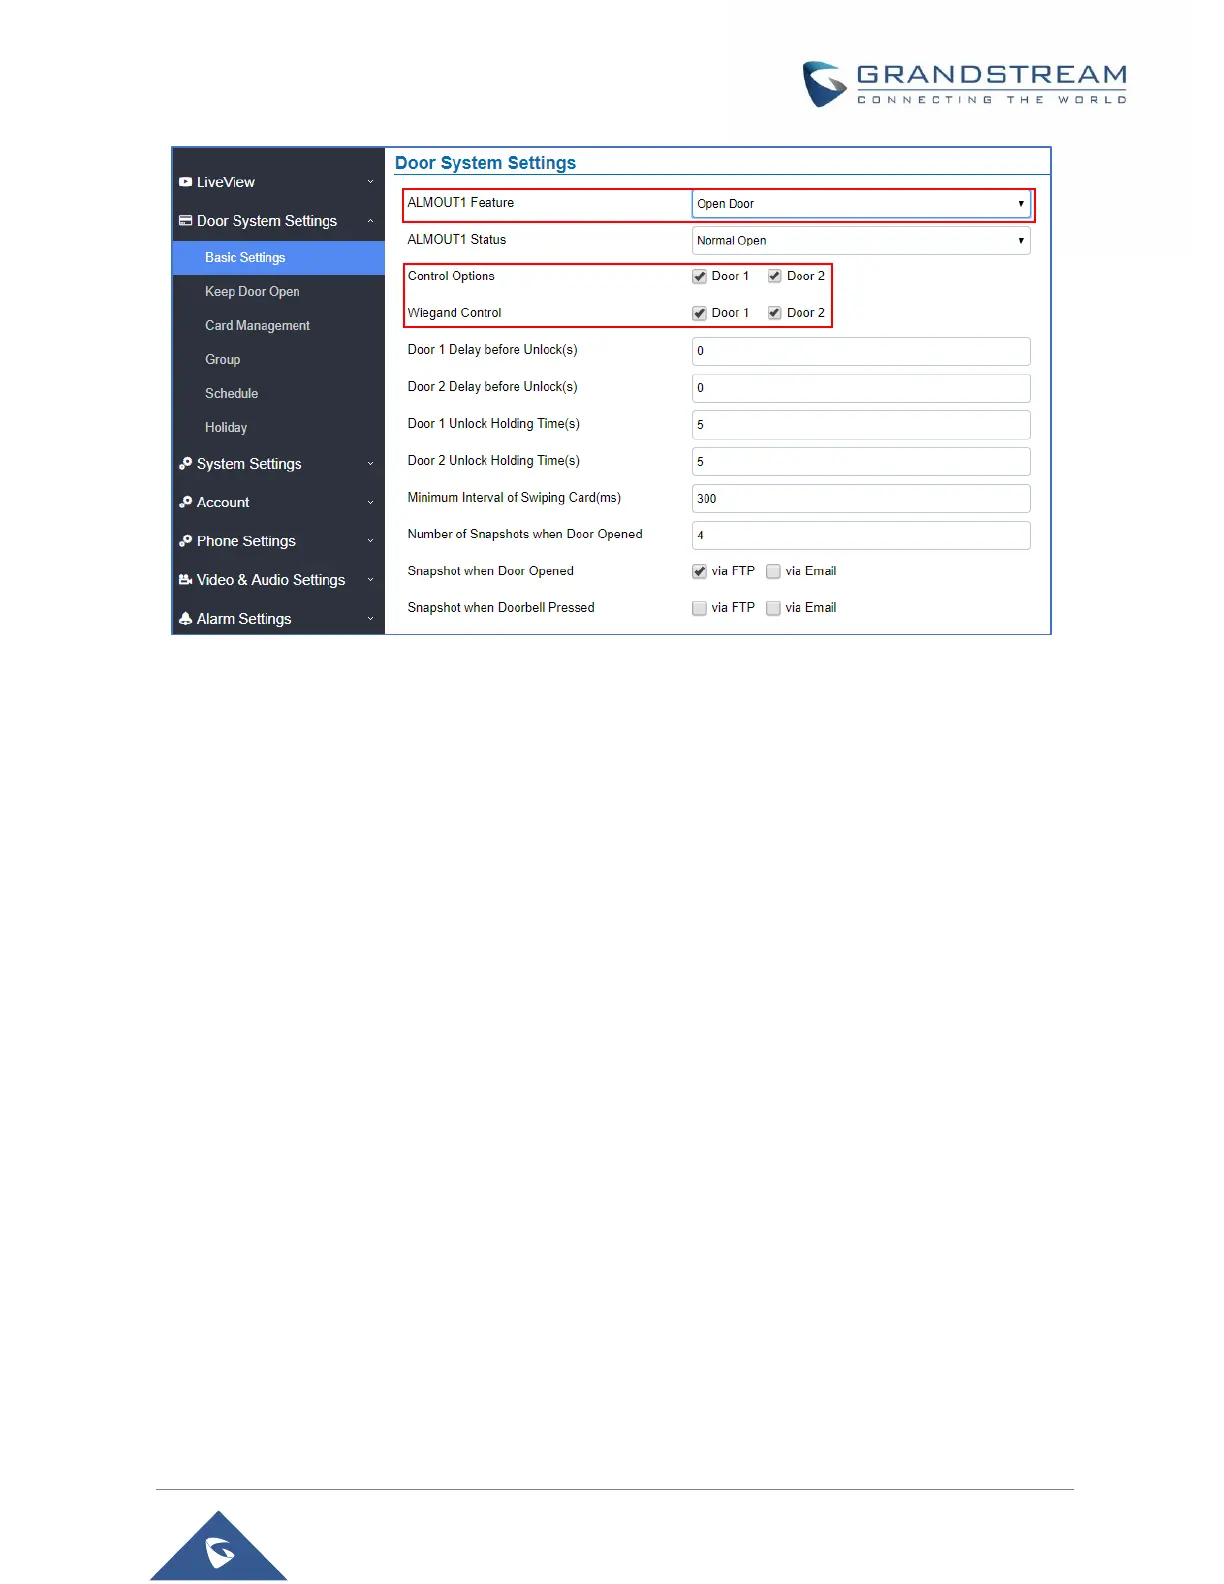Click the System Settings wrench icon
The image size is (1224, 1584).
pos(185,463)
